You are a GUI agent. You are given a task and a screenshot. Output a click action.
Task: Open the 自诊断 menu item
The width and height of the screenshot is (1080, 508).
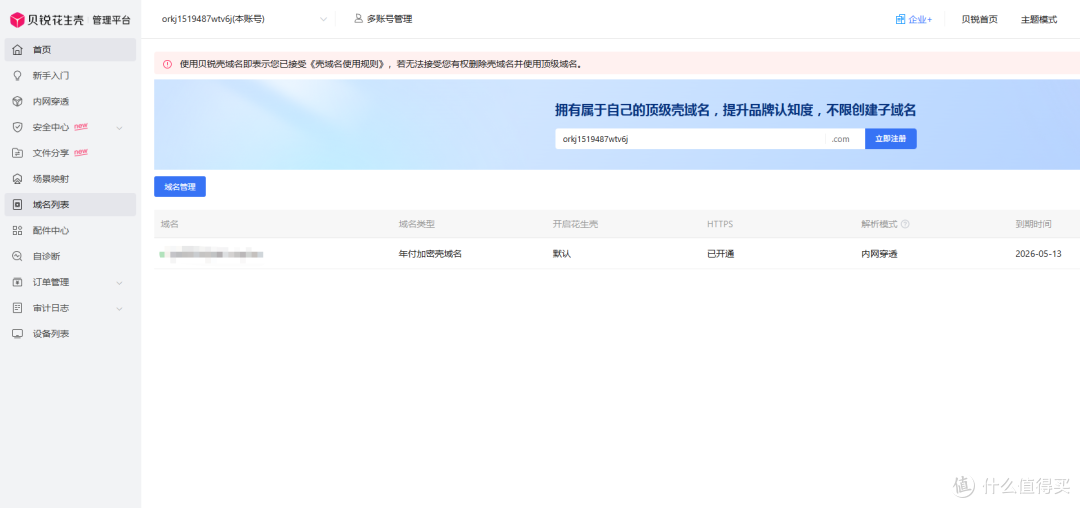(x=70, y=256)
